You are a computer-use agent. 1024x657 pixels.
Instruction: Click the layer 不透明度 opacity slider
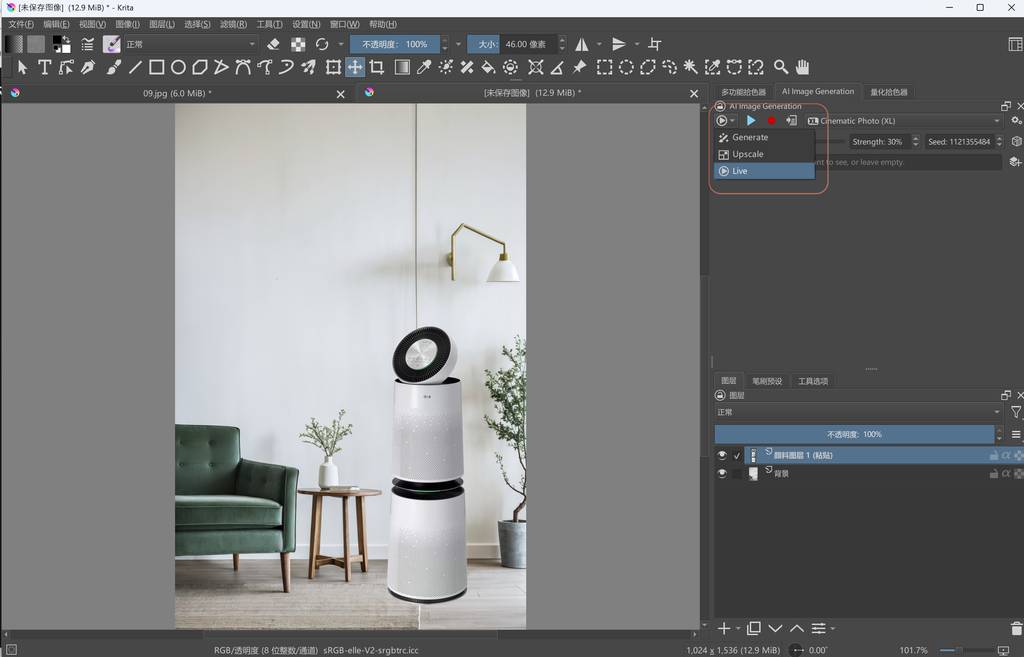coord(853,435)
